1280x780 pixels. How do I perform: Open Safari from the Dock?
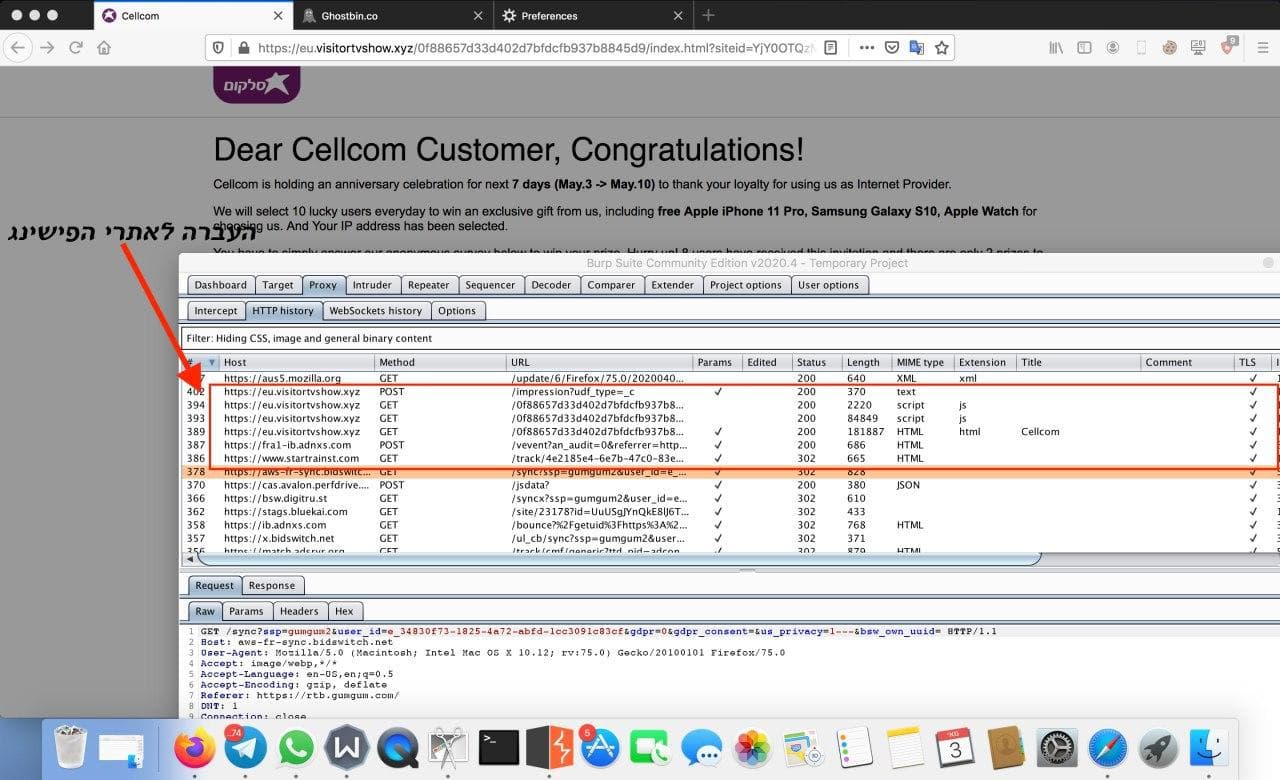[1107, 747]
